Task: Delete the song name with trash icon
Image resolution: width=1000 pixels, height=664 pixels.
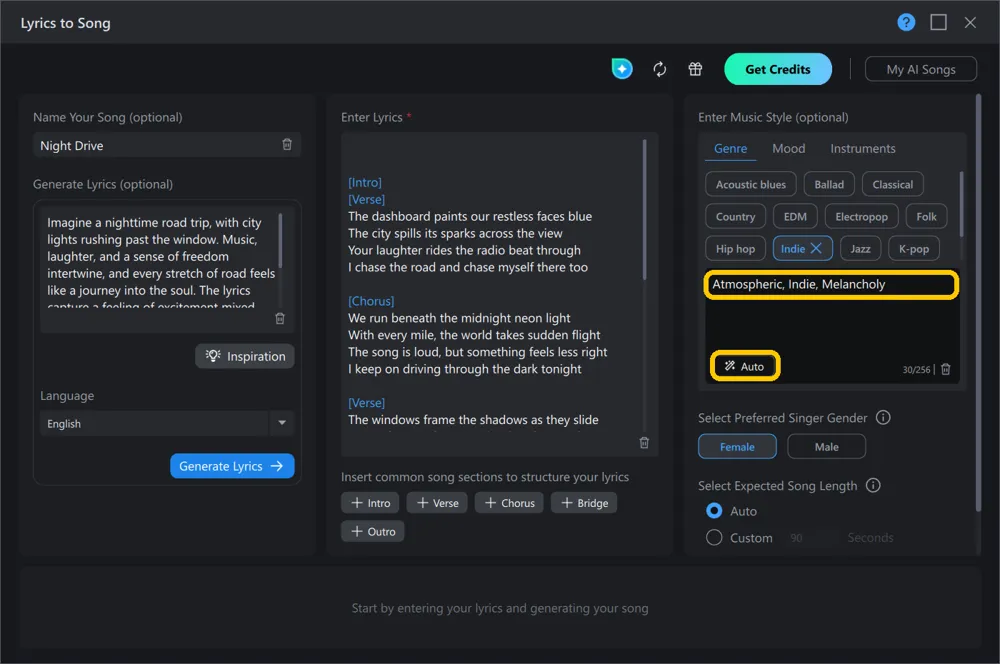Action: [287, 145]
